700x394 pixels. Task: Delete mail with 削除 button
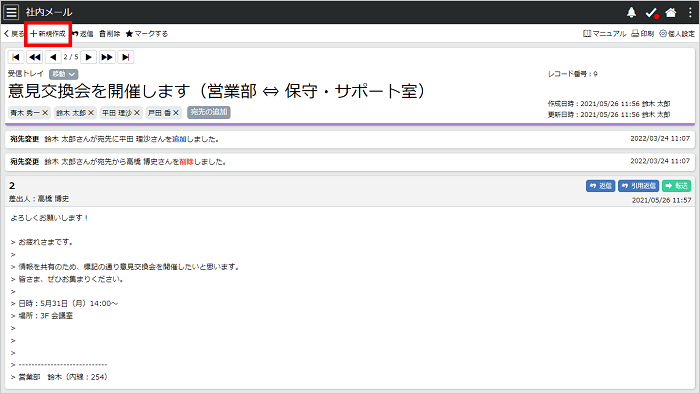pyautogui.click(x=110, y=33)
